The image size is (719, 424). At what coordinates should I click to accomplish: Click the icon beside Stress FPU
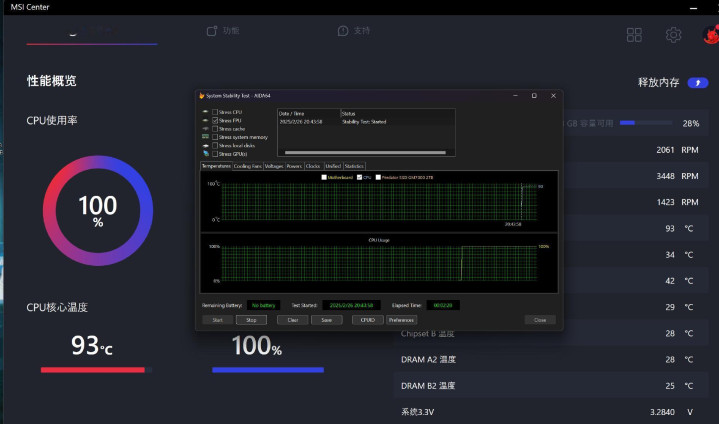coord(205,120)
